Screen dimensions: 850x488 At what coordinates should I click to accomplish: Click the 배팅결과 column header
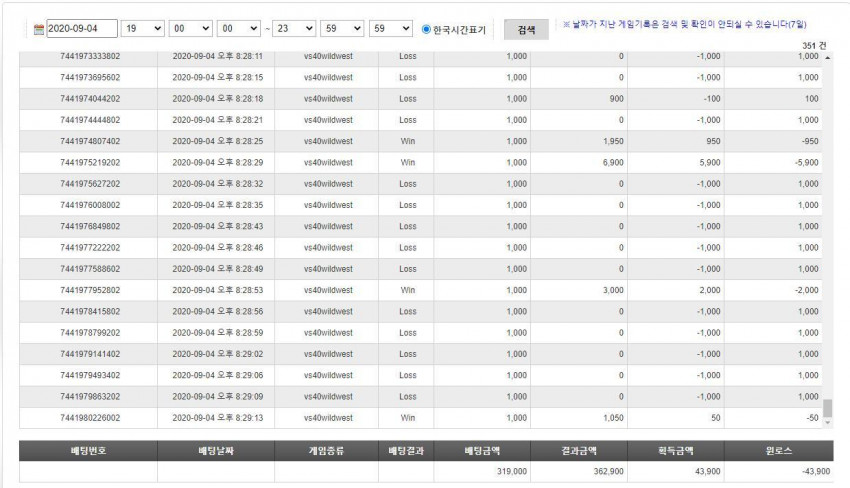pos(406,451)
